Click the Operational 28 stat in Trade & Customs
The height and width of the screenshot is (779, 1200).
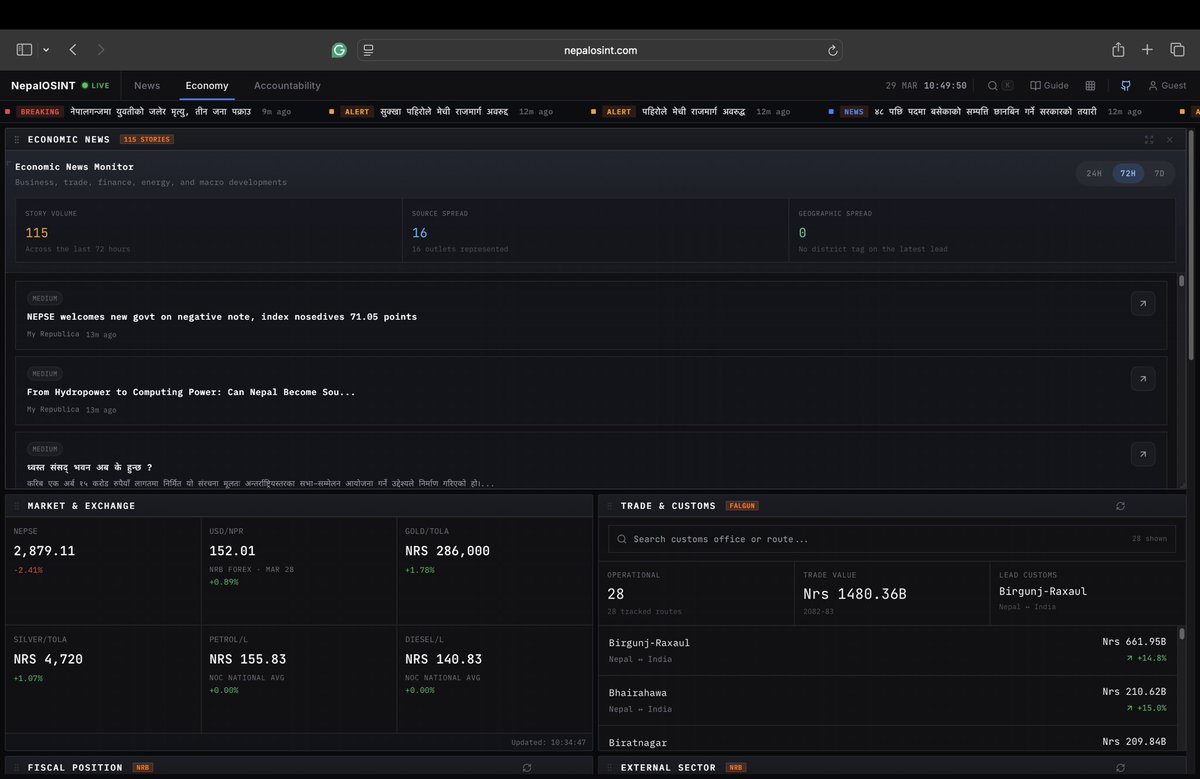tap(695, 593)
